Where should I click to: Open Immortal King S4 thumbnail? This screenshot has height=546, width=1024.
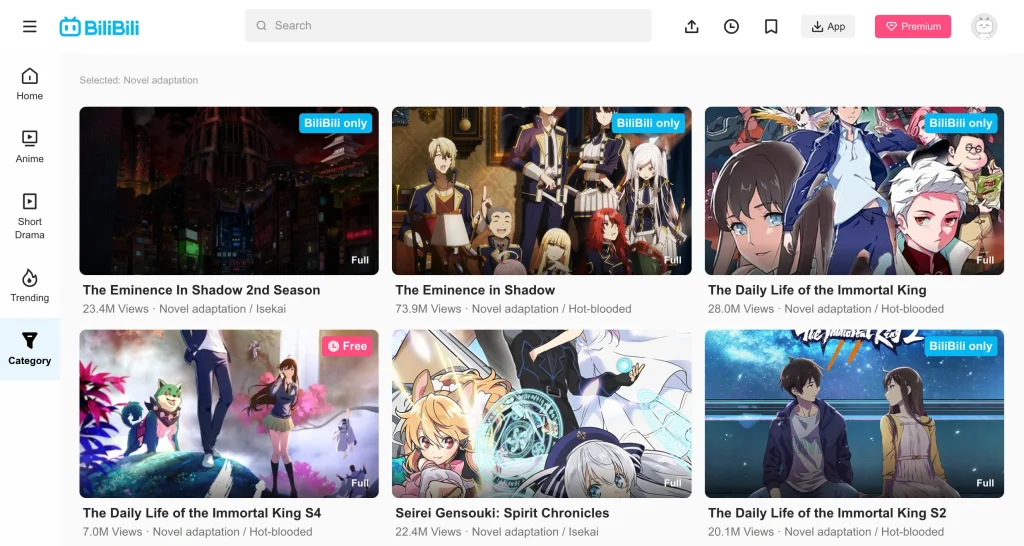tap(229, 413)
